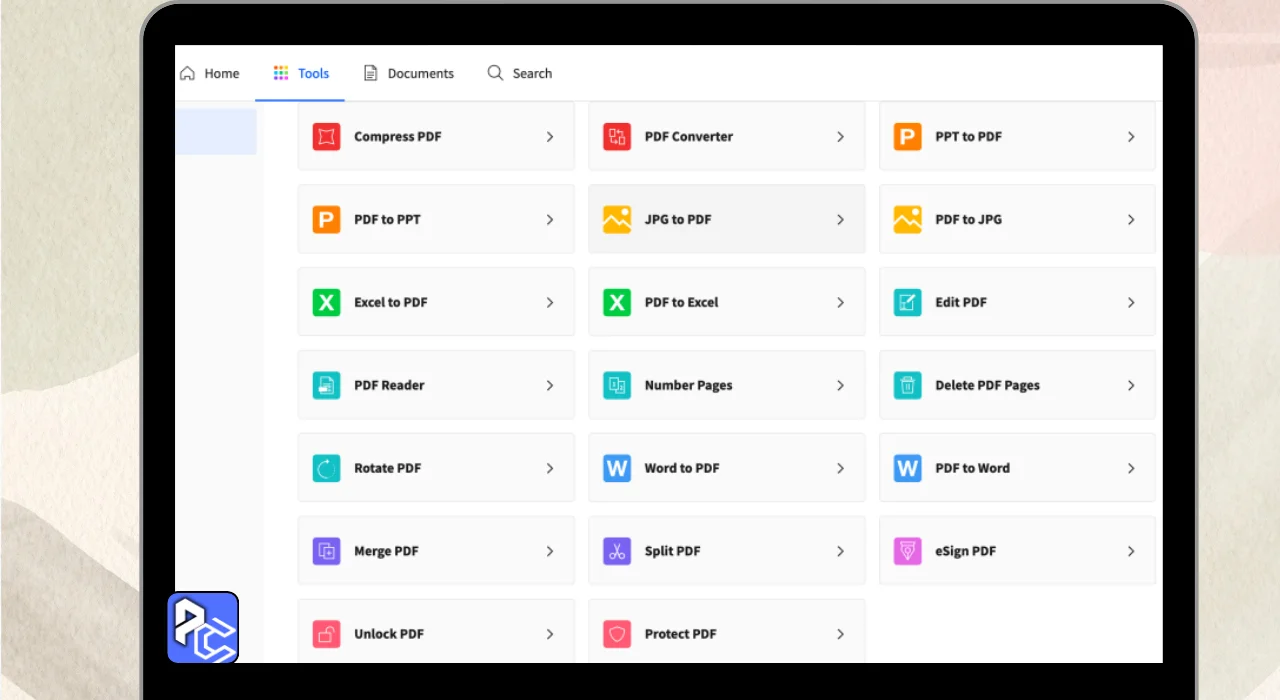
Task: Click the PDF to JPG image icon
Action: tap(907, 220)
